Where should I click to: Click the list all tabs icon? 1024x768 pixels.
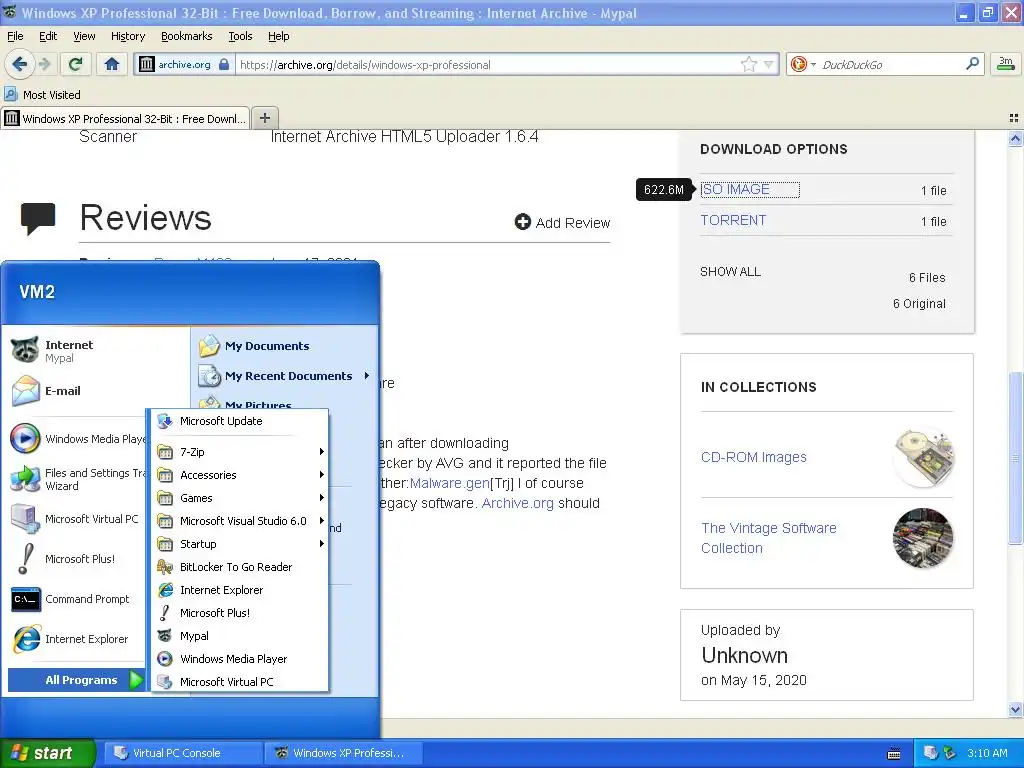click(x=1014, y=118)
